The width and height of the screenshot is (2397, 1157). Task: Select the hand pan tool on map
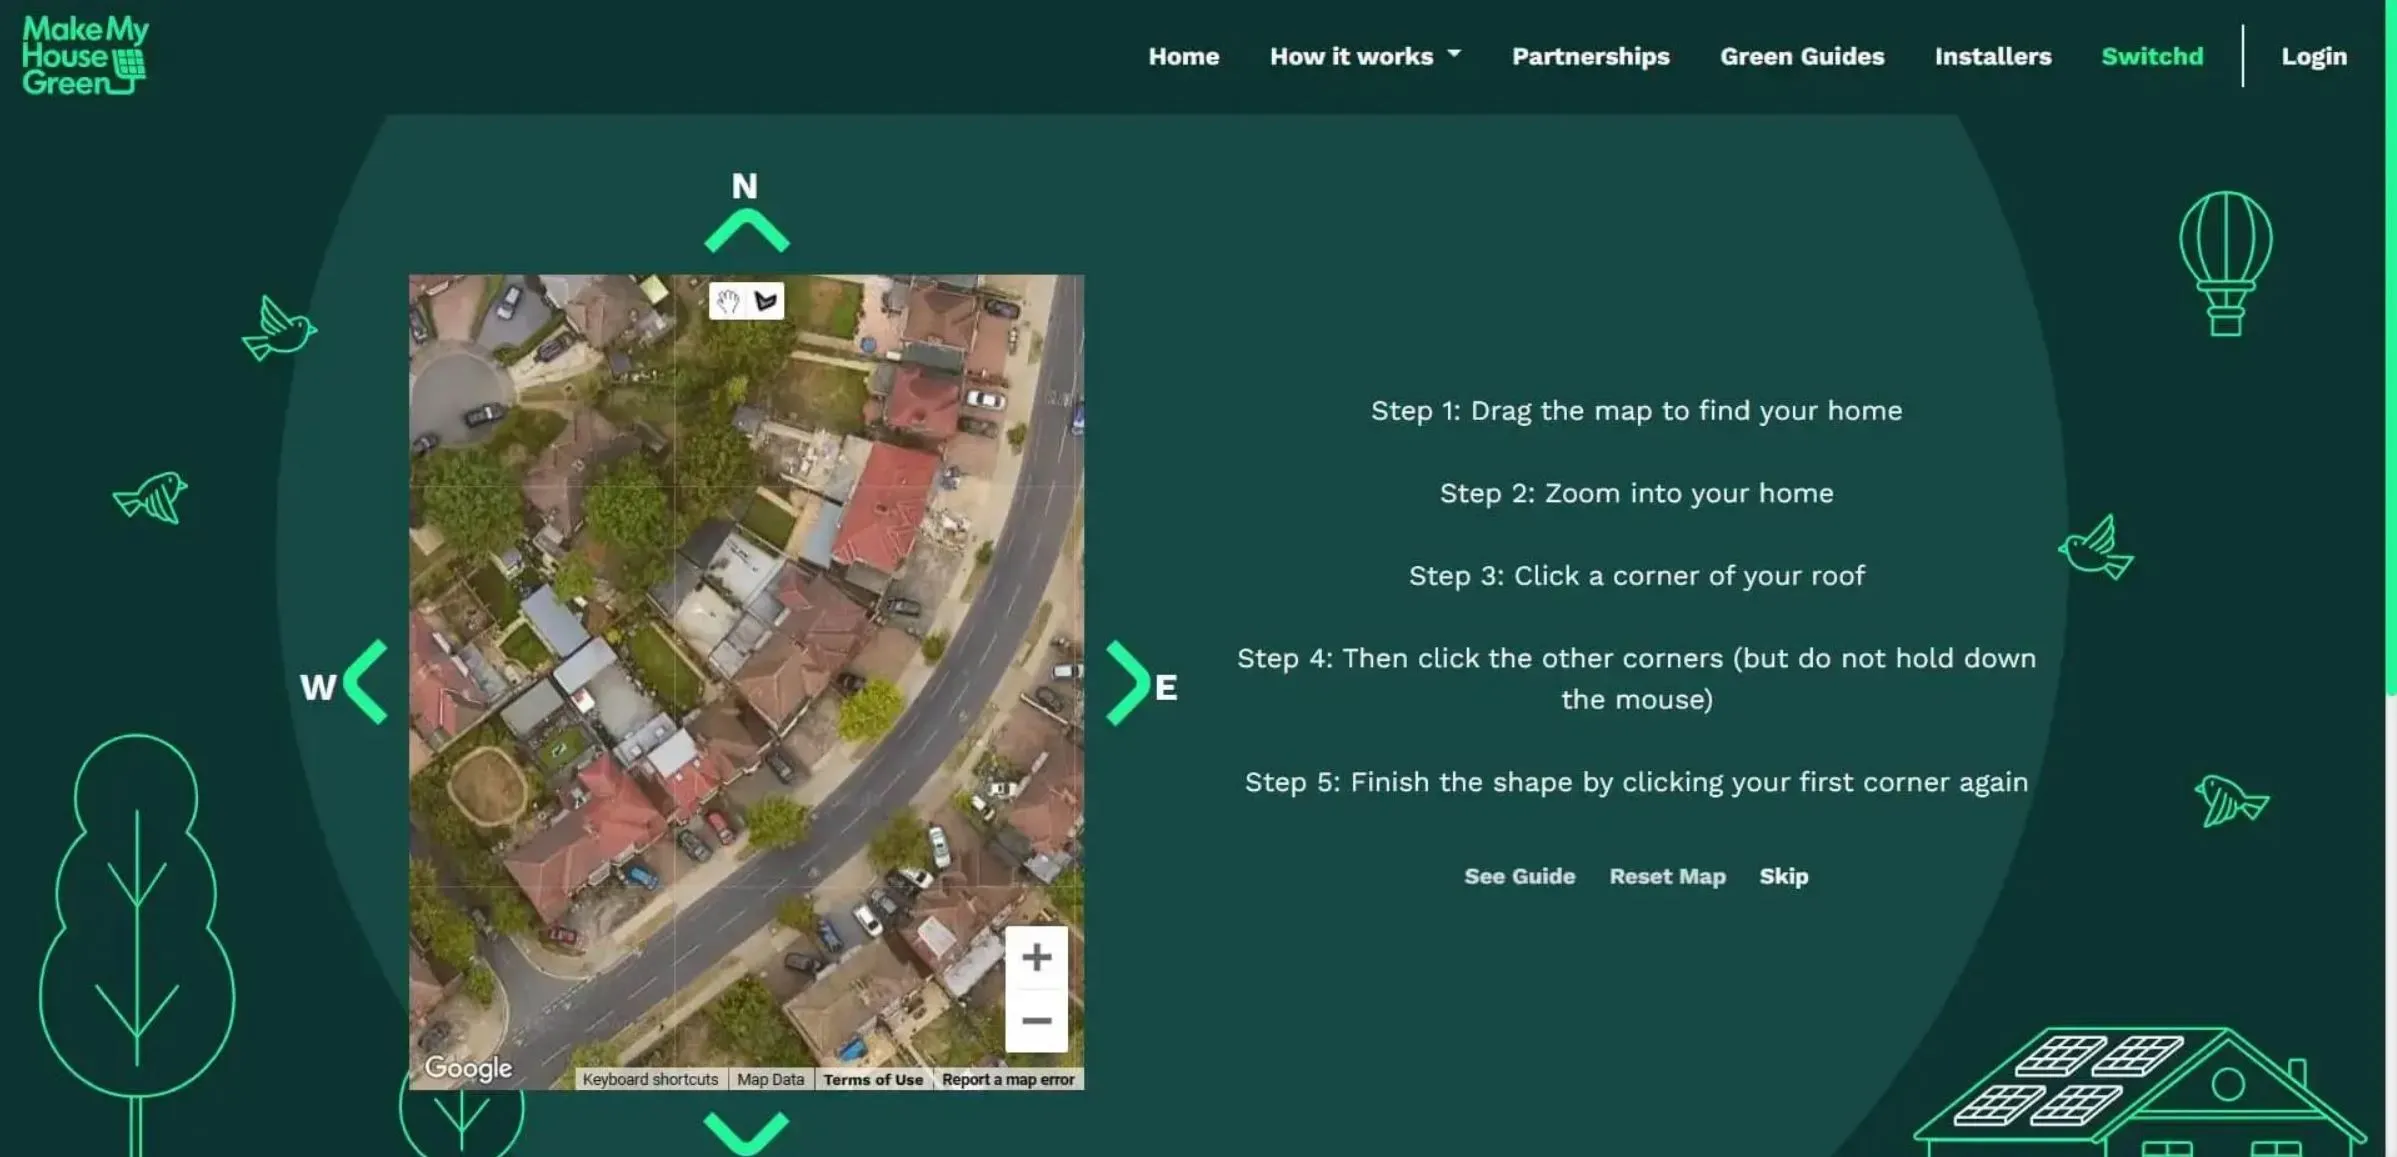727,301
